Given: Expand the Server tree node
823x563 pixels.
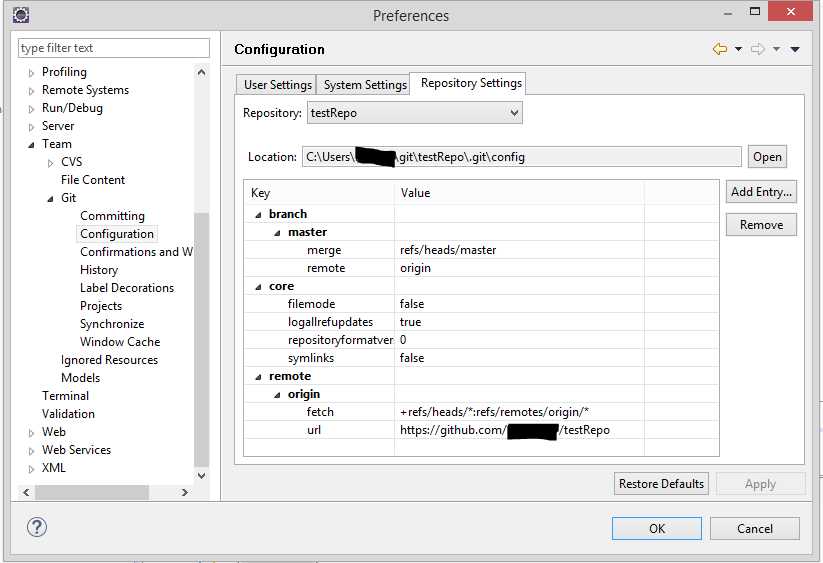Looking at the screenshot, I should (x=31, y=127).
